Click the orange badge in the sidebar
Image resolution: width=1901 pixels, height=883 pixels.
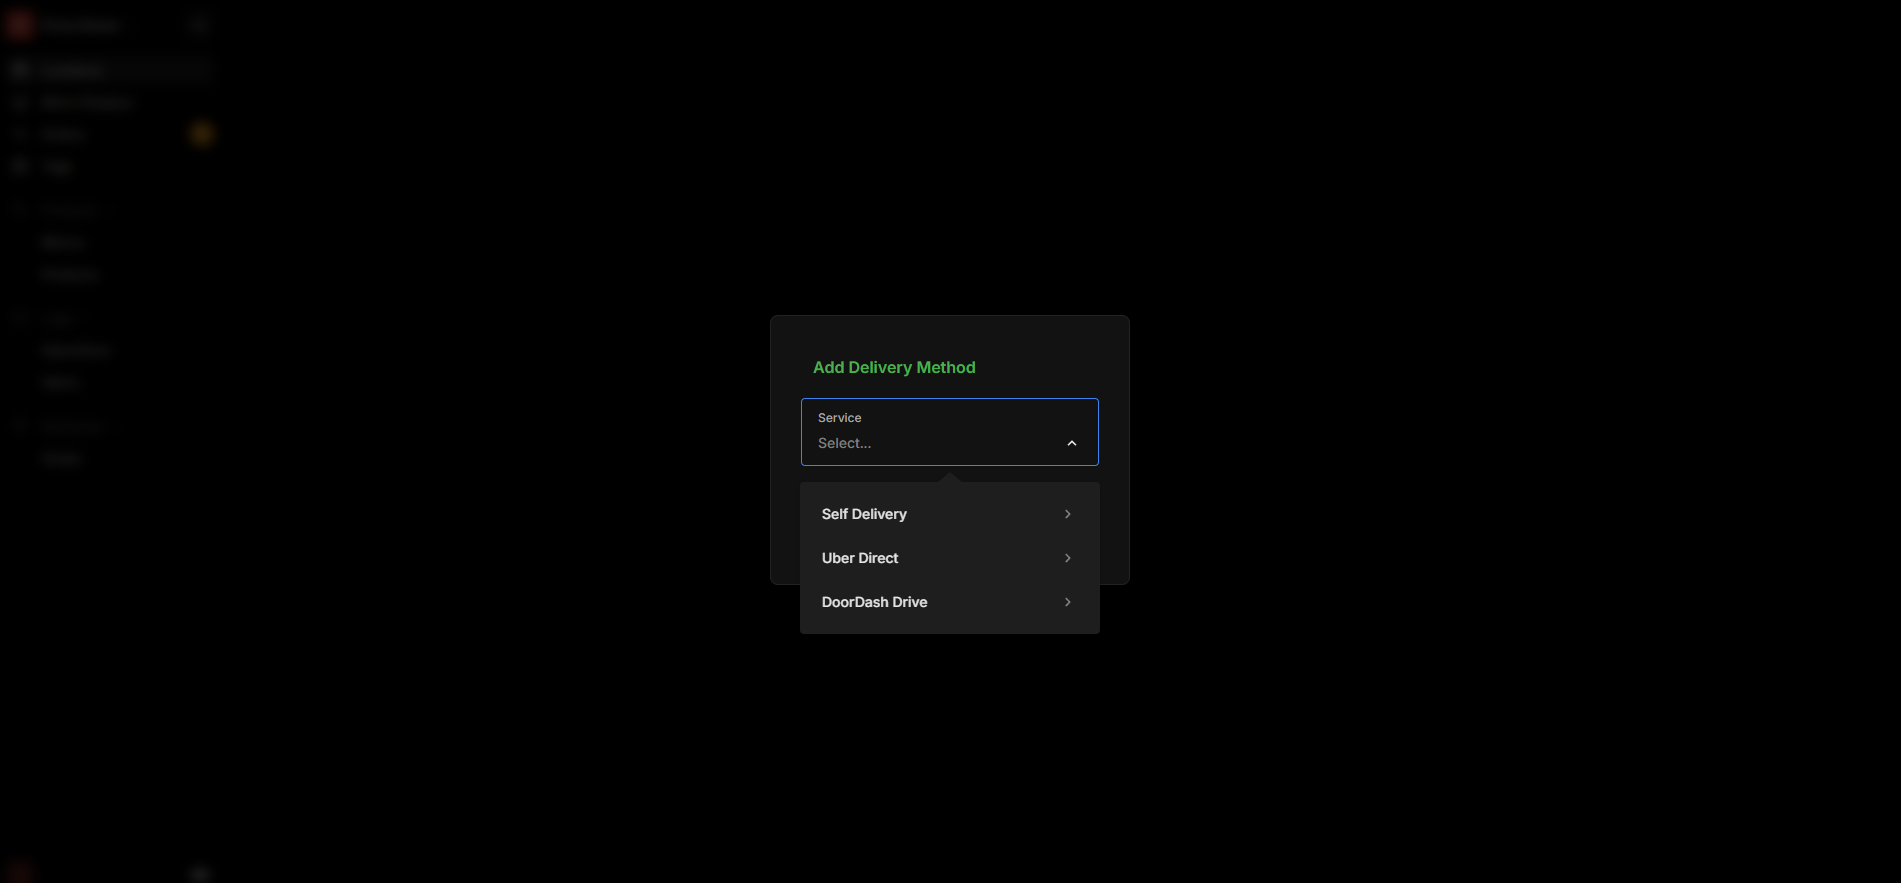202,134
